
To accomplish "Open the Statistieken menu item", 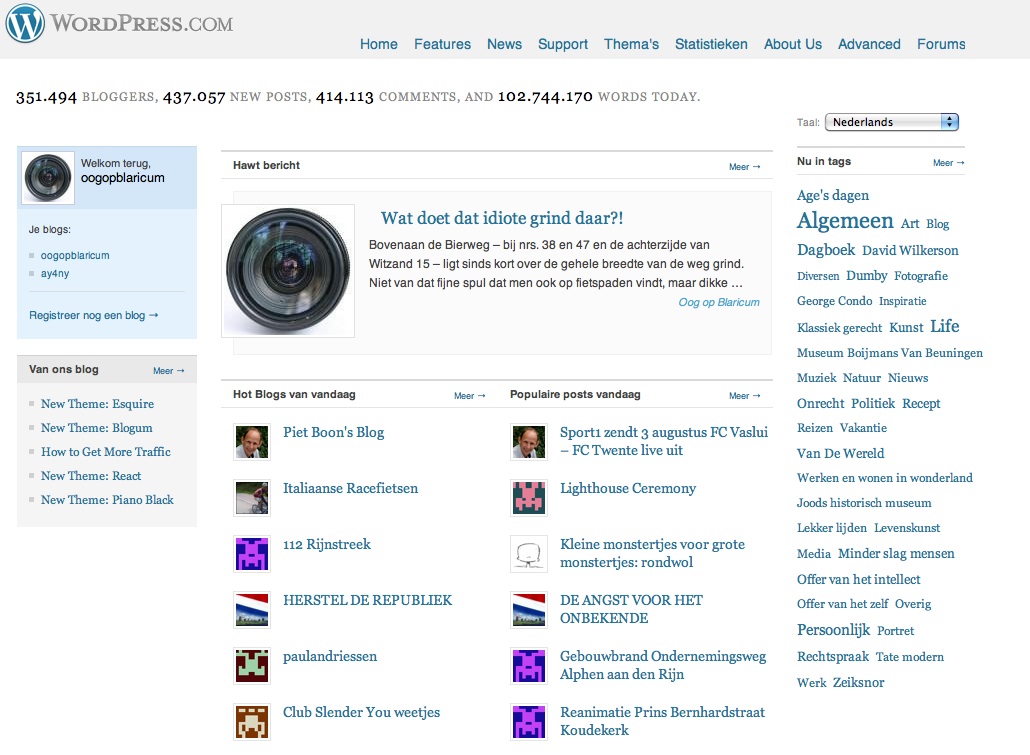I will 711,44.
